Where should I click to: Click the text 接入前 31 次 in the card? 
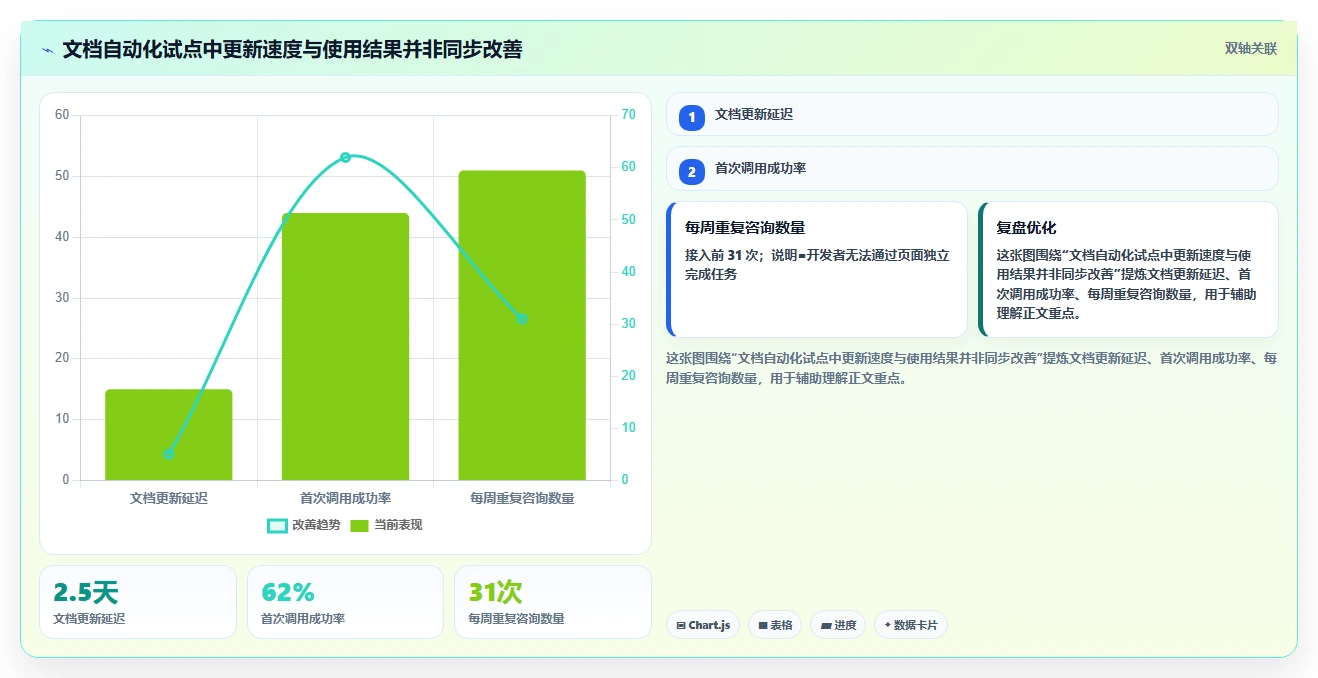(723, 255)
